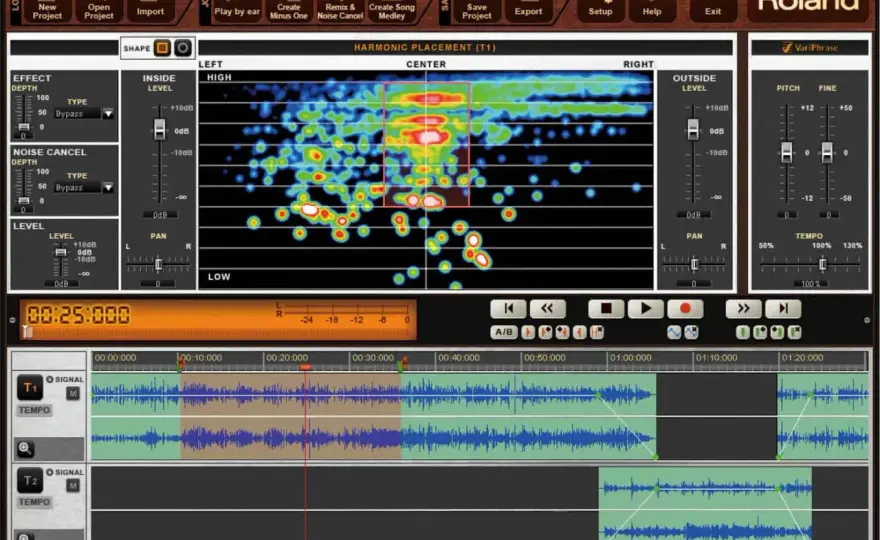Click the fast-forward button
The height and width of the screenshot is (540, 880).
(744, 308)
